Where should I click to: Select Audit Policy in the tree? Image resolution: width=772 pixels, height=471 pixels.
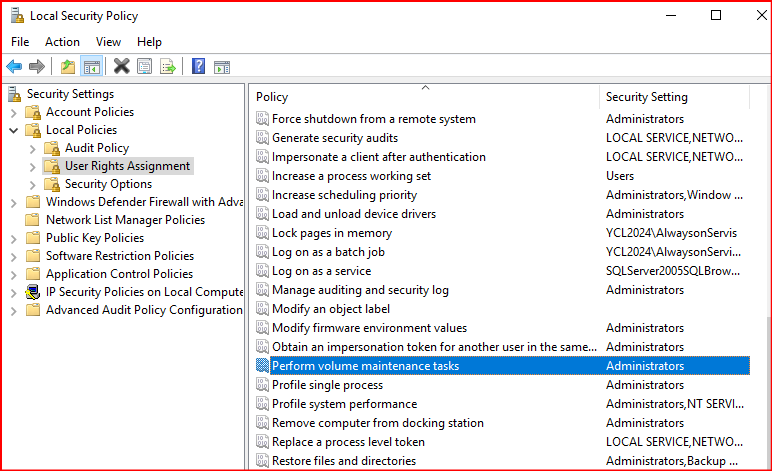point(97,148)
